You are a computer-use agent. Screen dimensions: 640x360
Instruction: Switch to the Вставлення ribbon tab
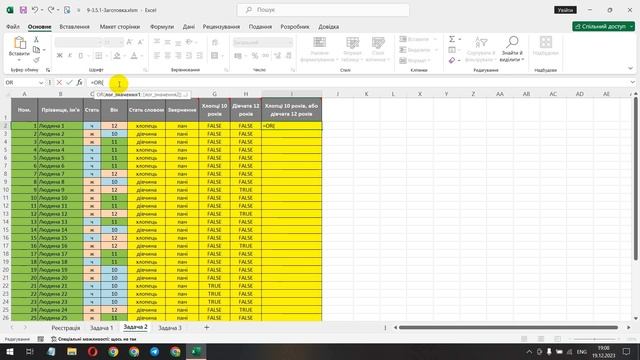74,27
